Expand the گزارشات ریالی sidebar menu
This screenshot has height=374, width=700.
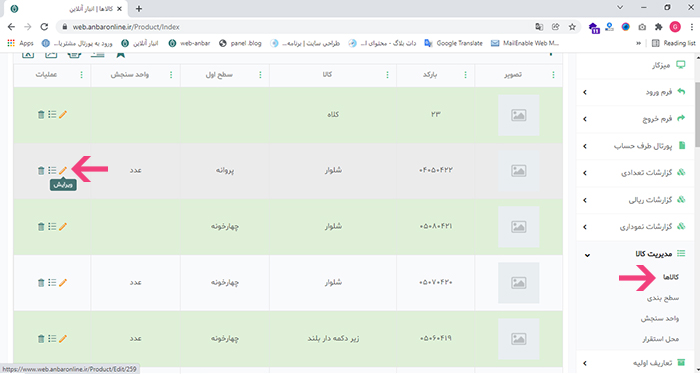(636, 200)
